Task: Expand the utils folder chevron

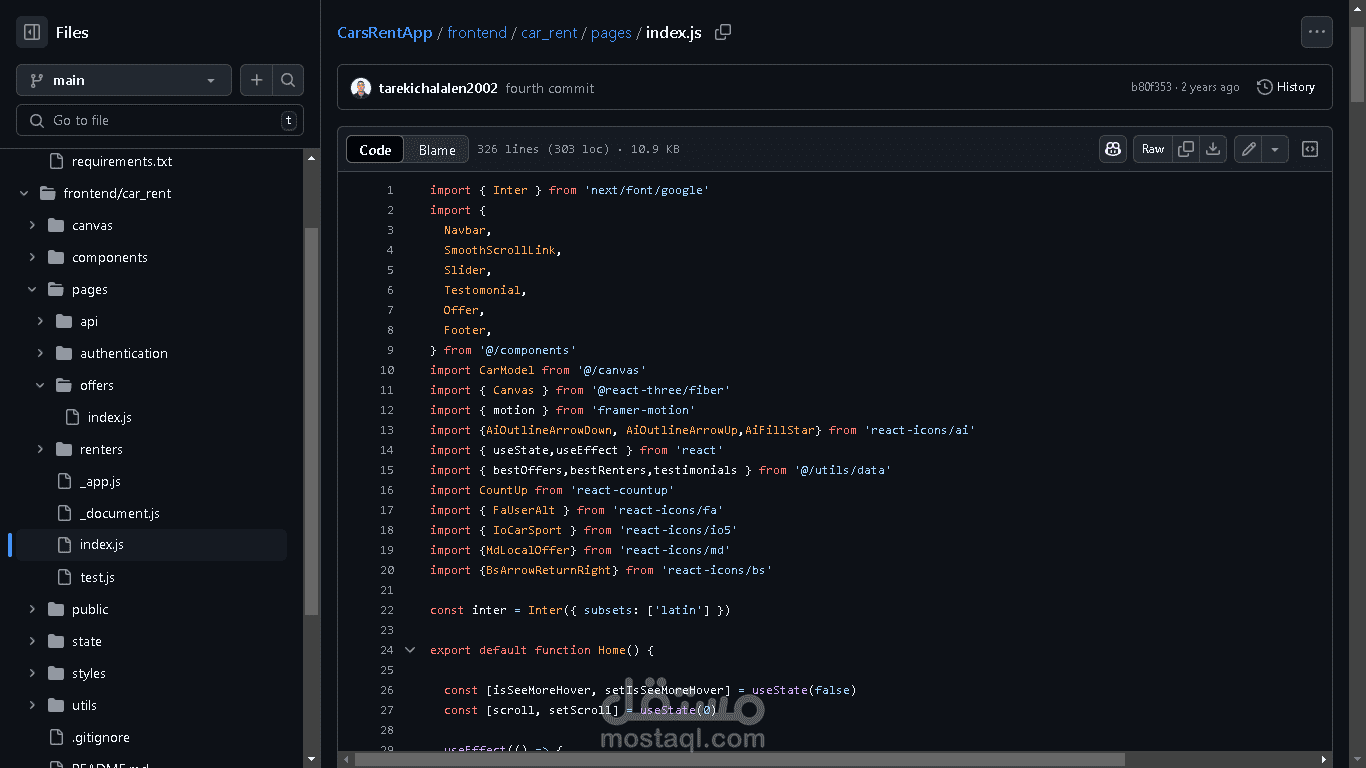Action: [x=32, y=705]
